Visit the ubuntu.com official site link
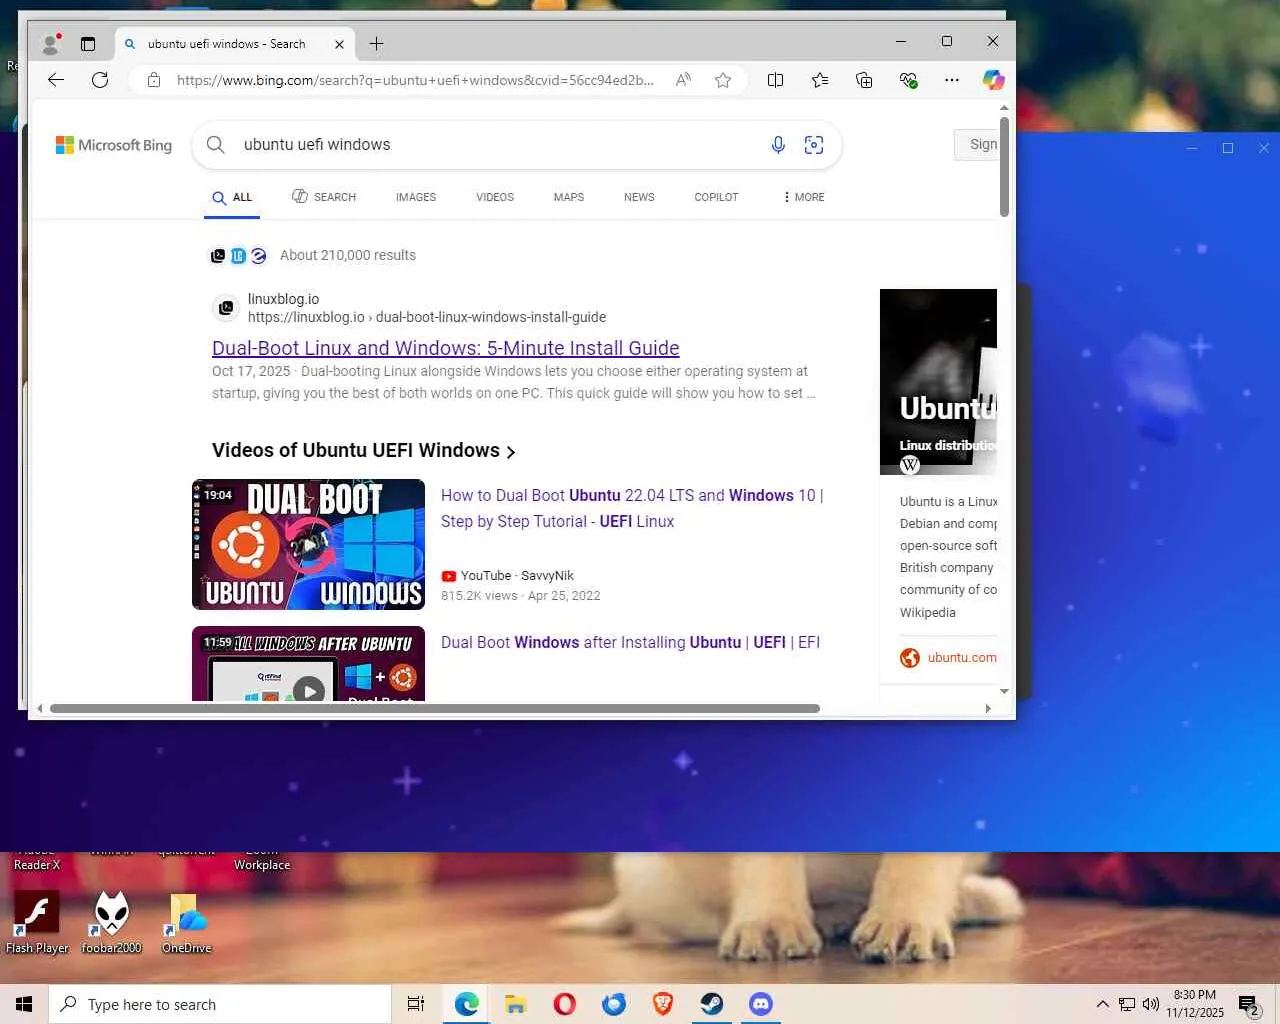The height and width of the screenshot is (1024, 1280). [x=962, y=657]
